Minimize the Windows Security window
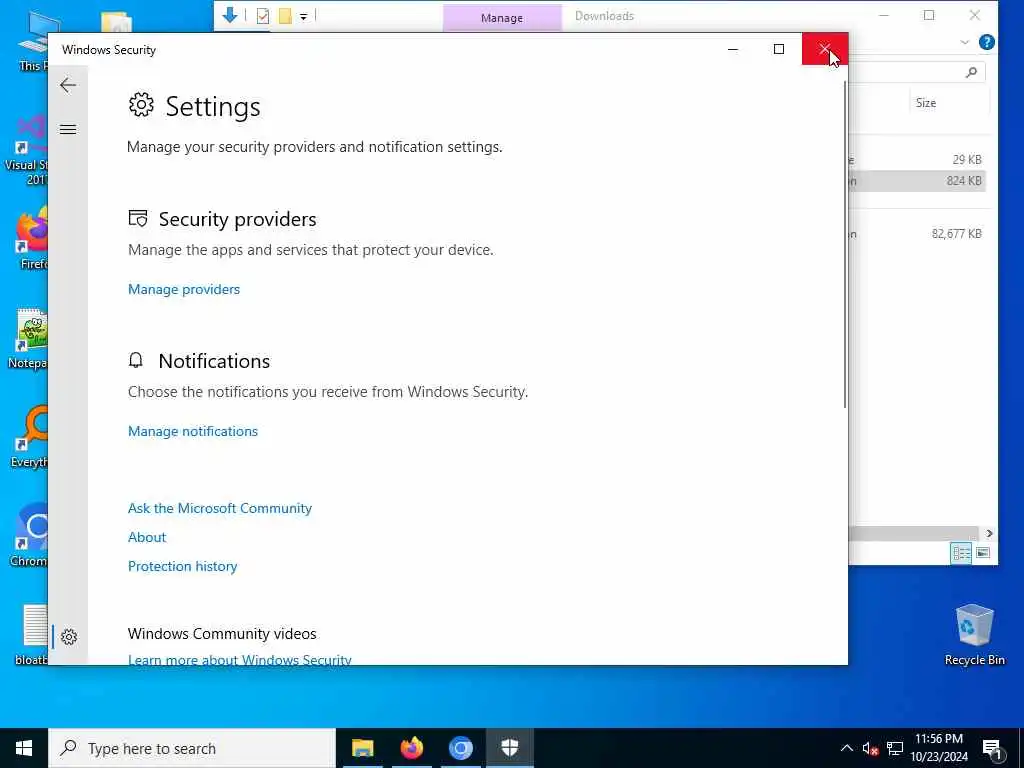The height and width of the screenshot is (768, 1024). [733, 49]
